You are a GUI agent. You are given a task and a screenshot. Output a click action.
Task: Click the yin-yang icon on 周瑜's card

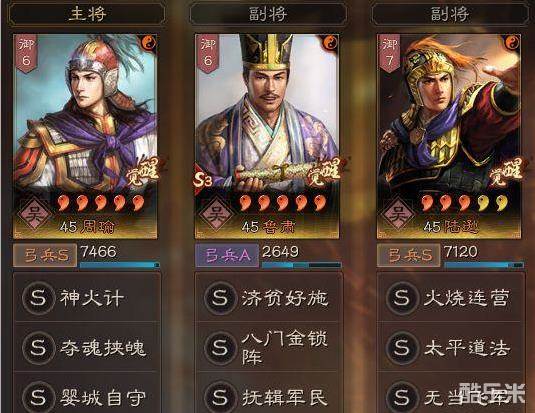point(148,43)
